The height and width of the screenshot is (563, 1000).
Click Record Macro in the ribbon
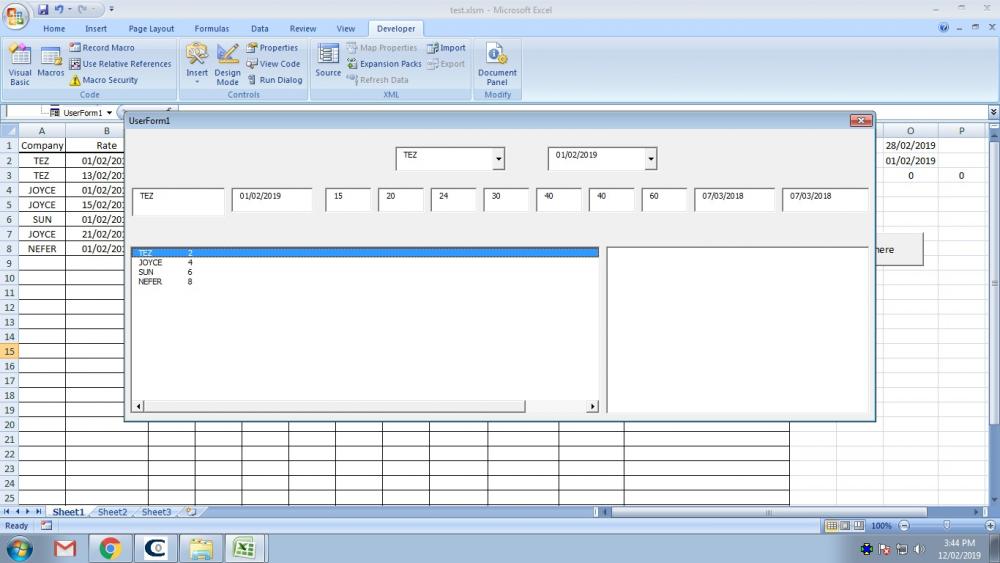(107, 48)
